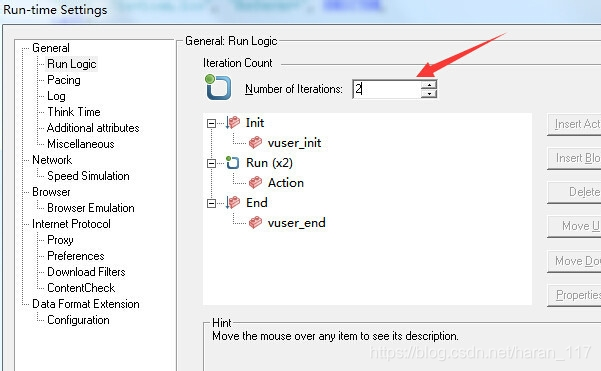The image size is (601, 371).
Task: Click the vuser_init brick icon
Action: click(255, 143)
